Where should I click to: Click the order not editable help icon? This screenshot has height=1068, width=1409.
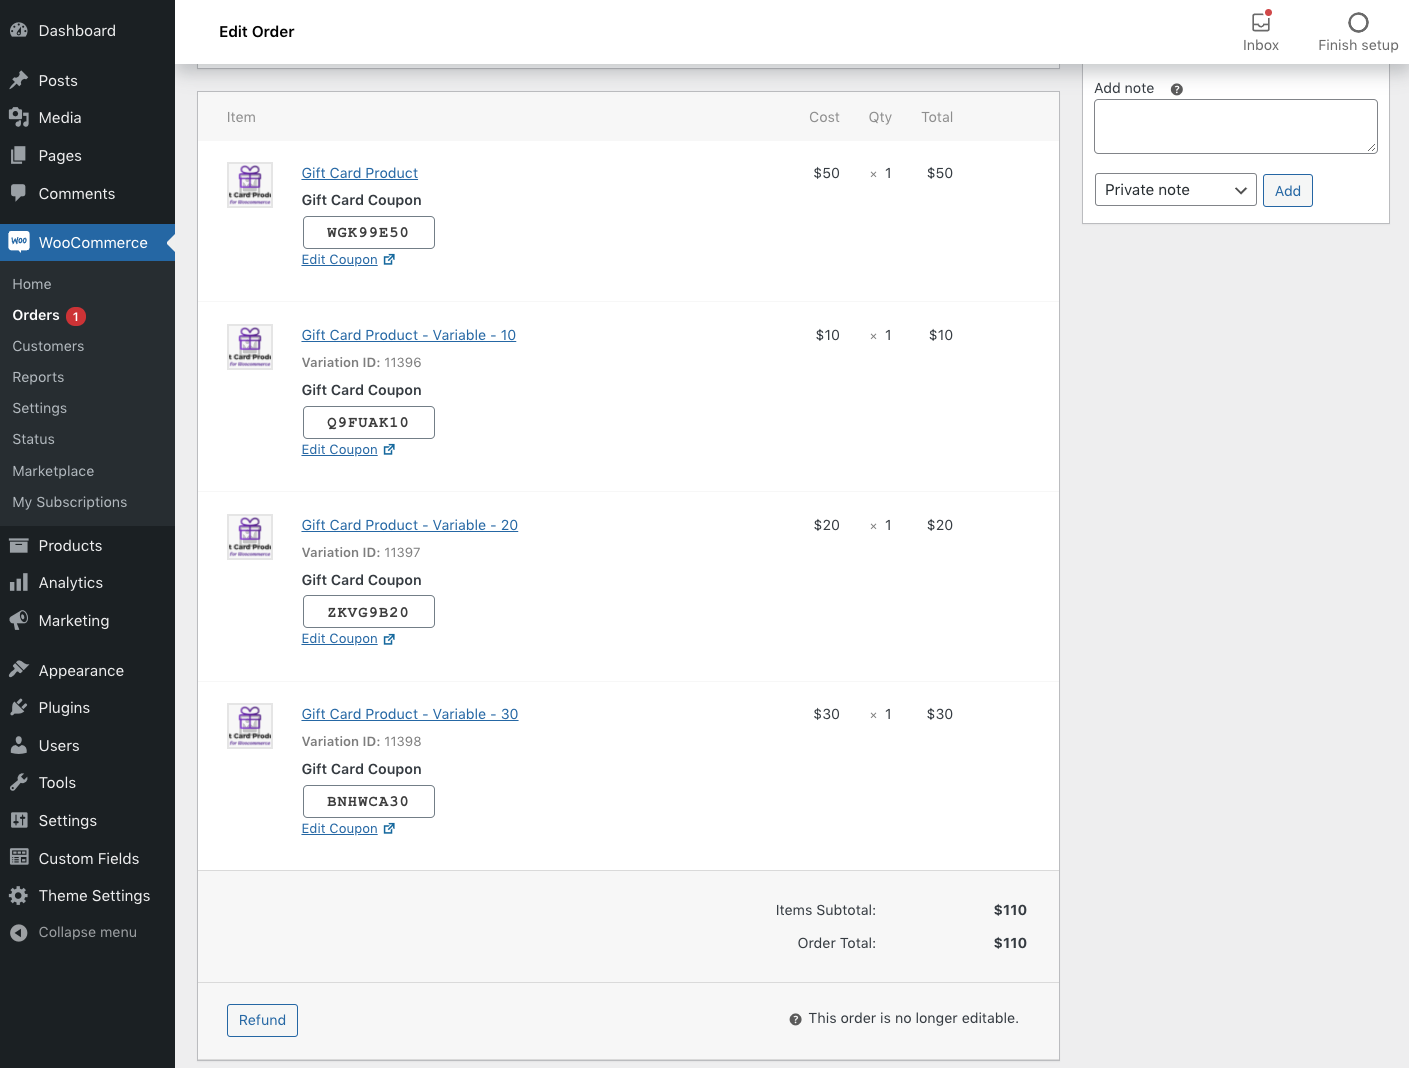point(795,1020)
